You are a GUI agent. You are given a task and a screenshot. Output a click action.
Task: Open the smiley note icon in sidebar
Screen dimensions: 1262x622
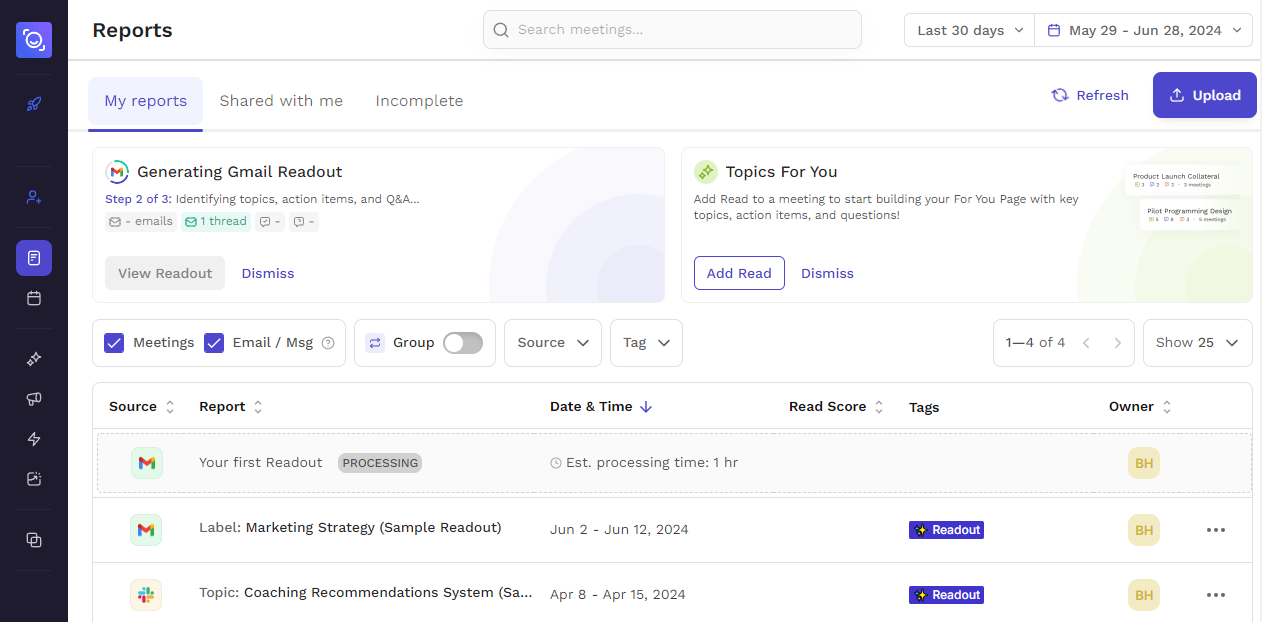(34, 479)
